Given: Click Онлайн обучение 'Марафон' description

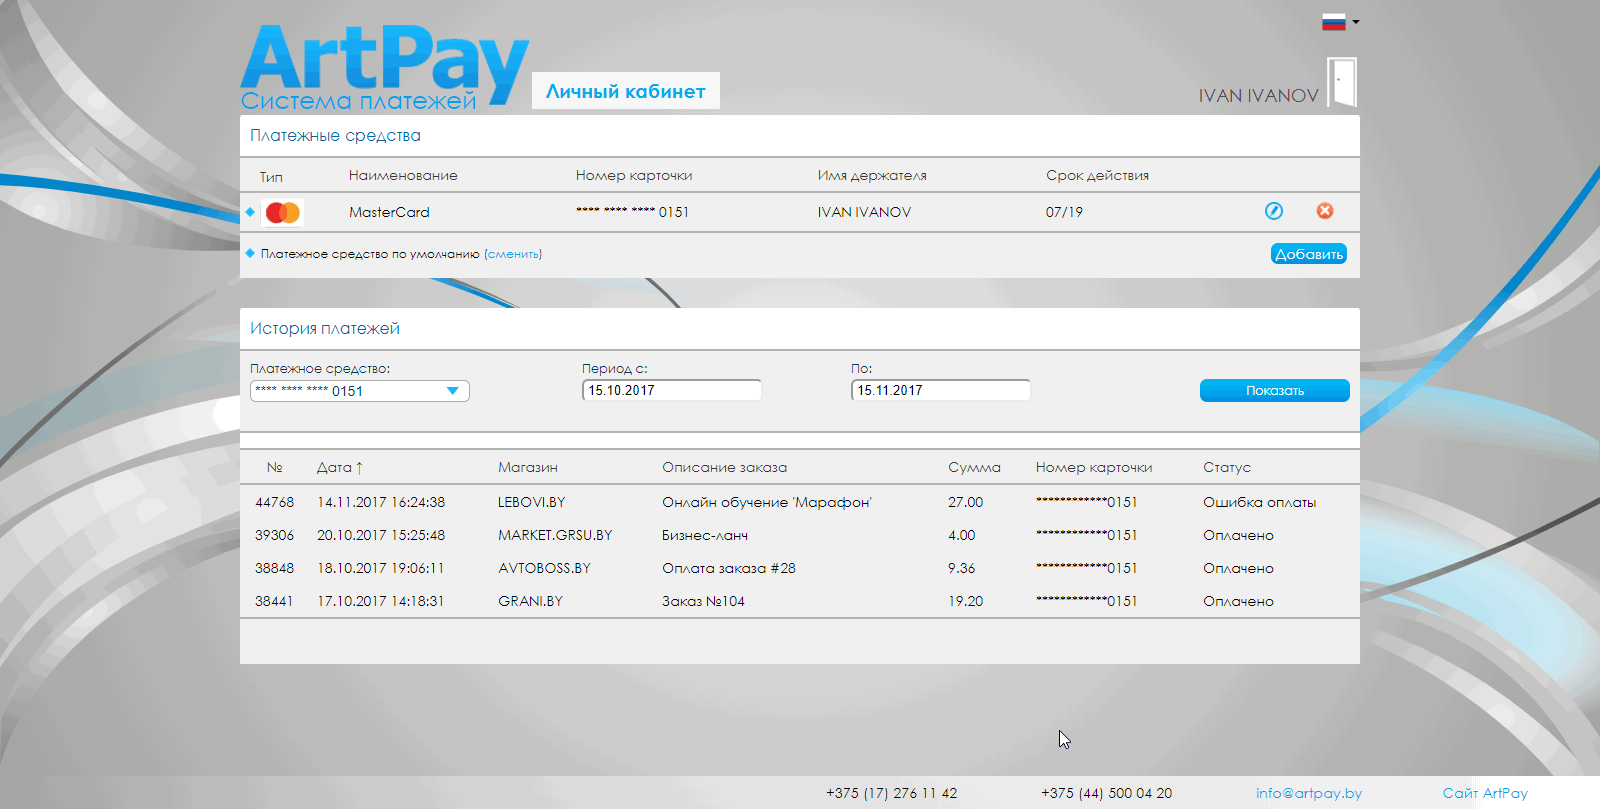Looking at the screenshot, I should [x=767, y=502].
